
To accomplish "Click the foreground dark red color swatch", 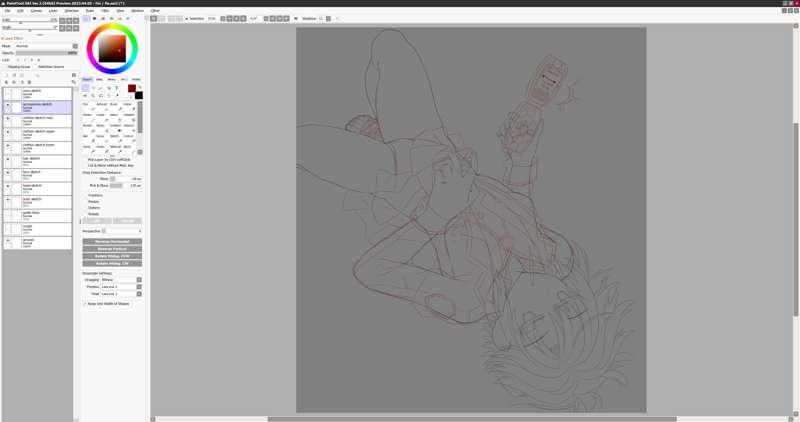I will tap(132, 88).
